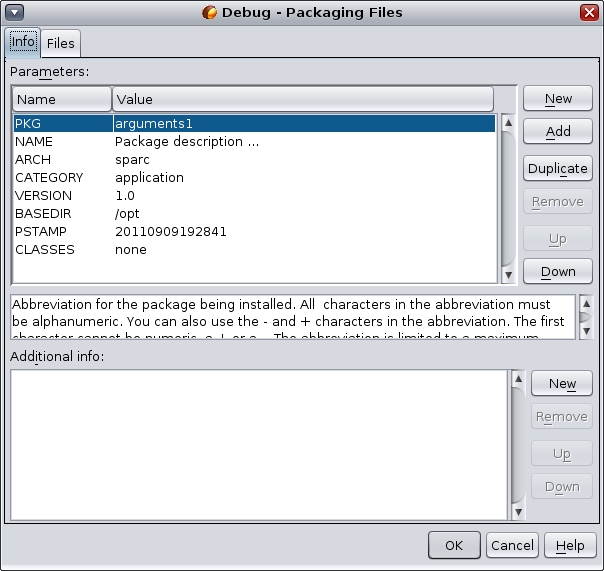Select the arguments1 value cell

[304, 124]
